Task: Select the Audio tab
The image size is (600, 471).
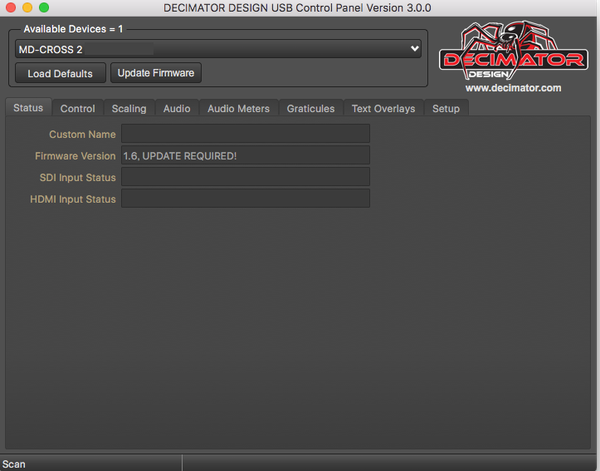Action: pyautogui.click(x=177, y=109)
